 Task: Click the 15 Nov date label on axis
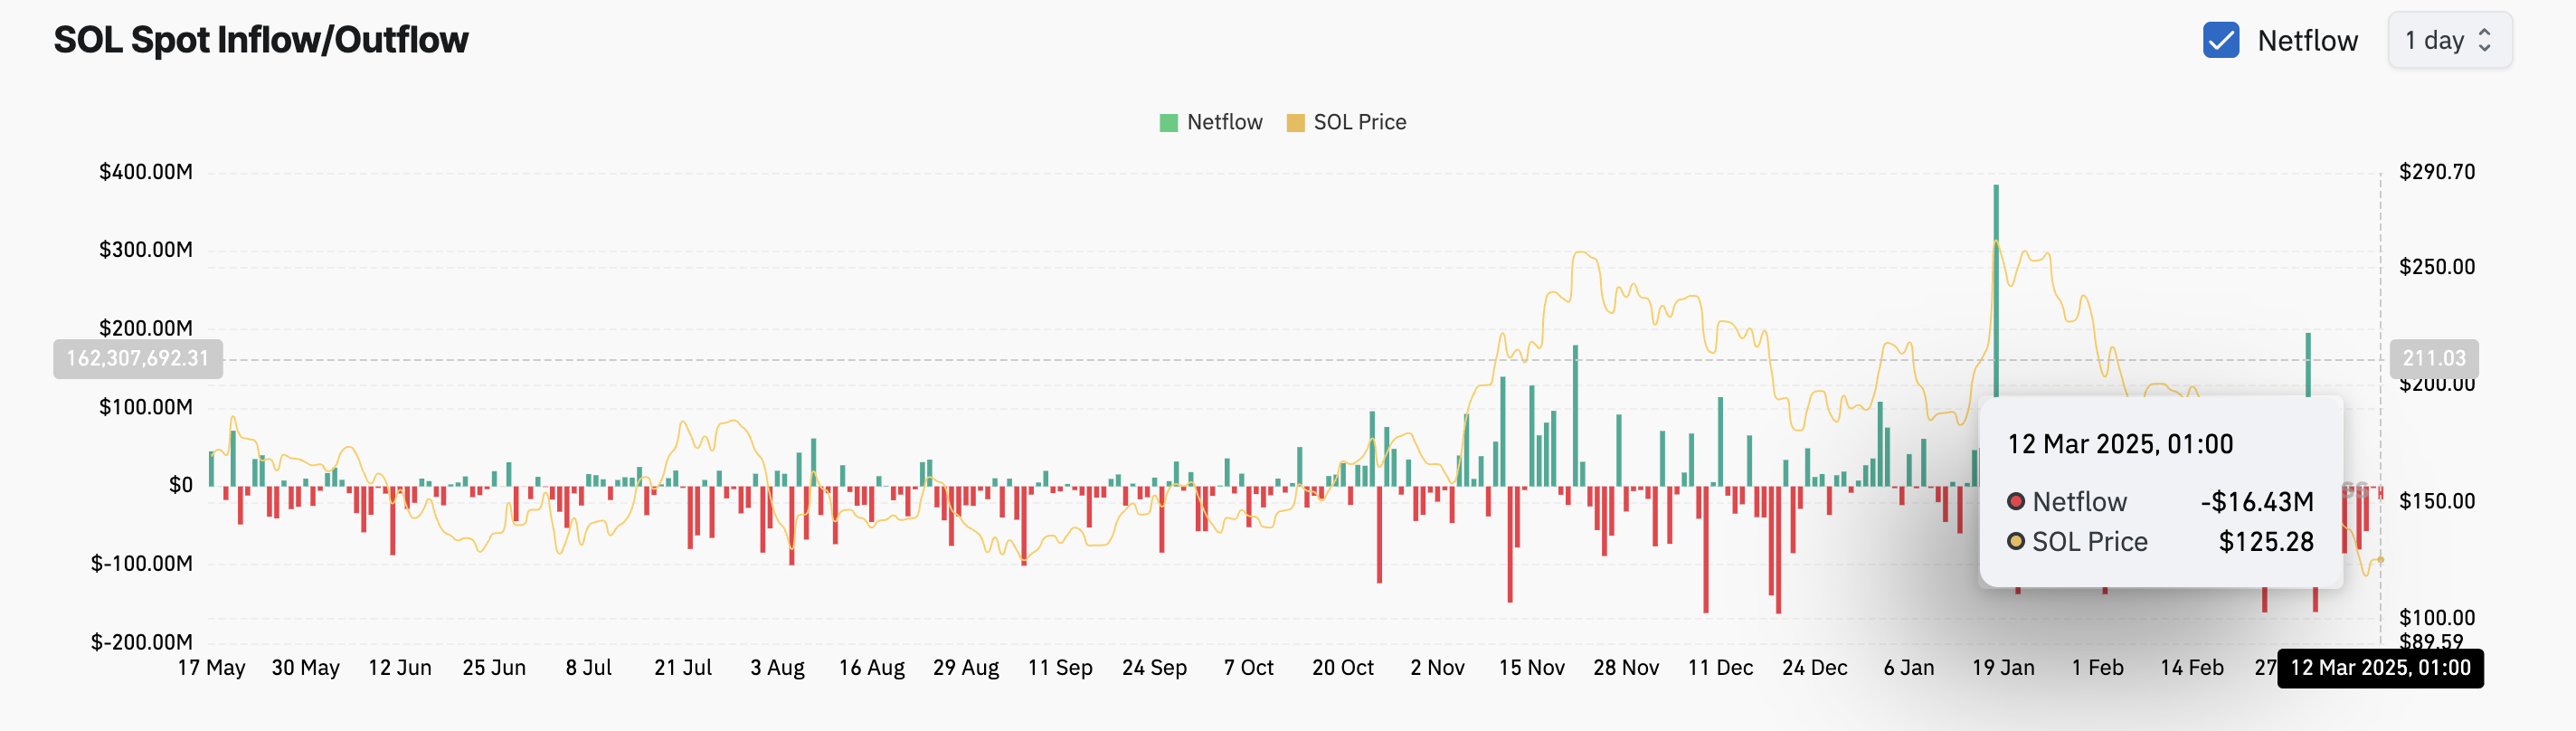1531,667
